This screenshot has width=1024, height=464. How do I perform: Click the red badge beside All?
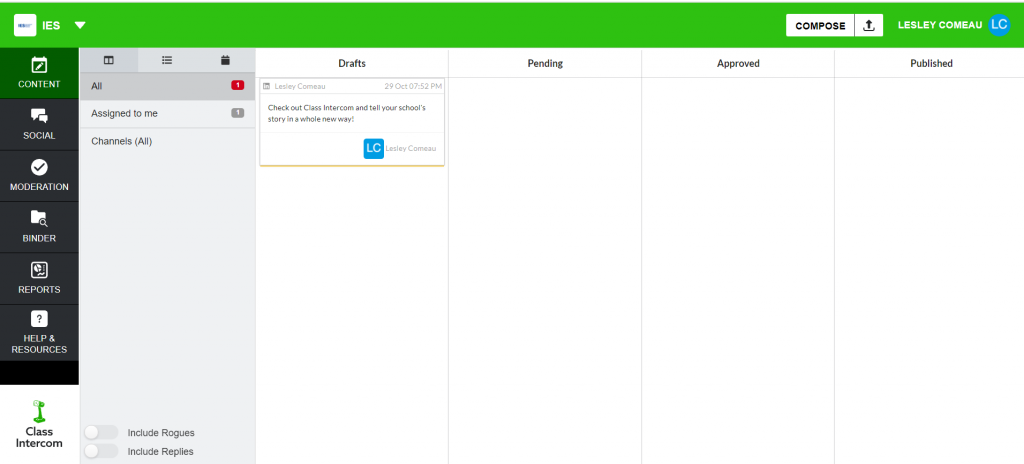point(238,86)
